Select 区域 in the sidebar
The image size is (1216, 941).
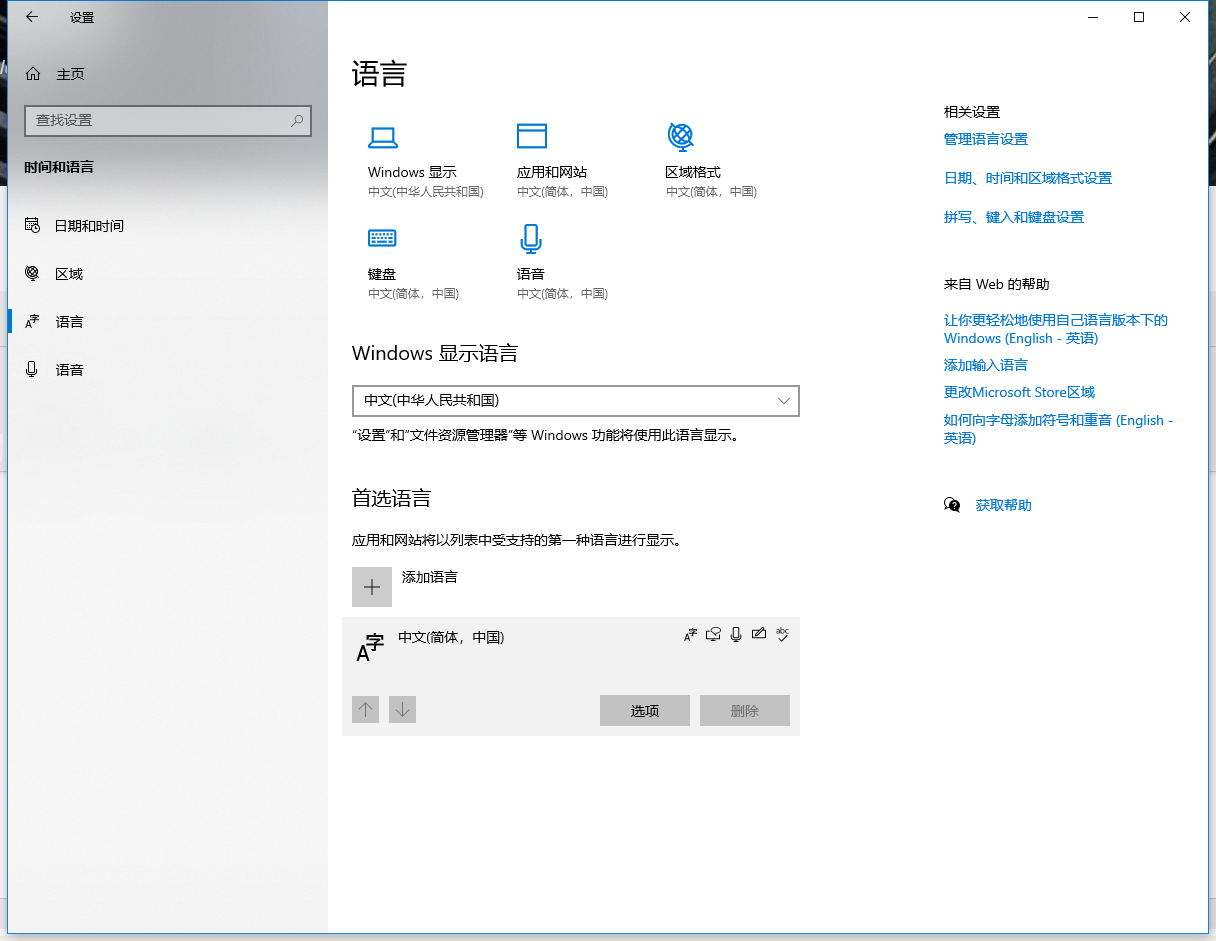(69, 274)
